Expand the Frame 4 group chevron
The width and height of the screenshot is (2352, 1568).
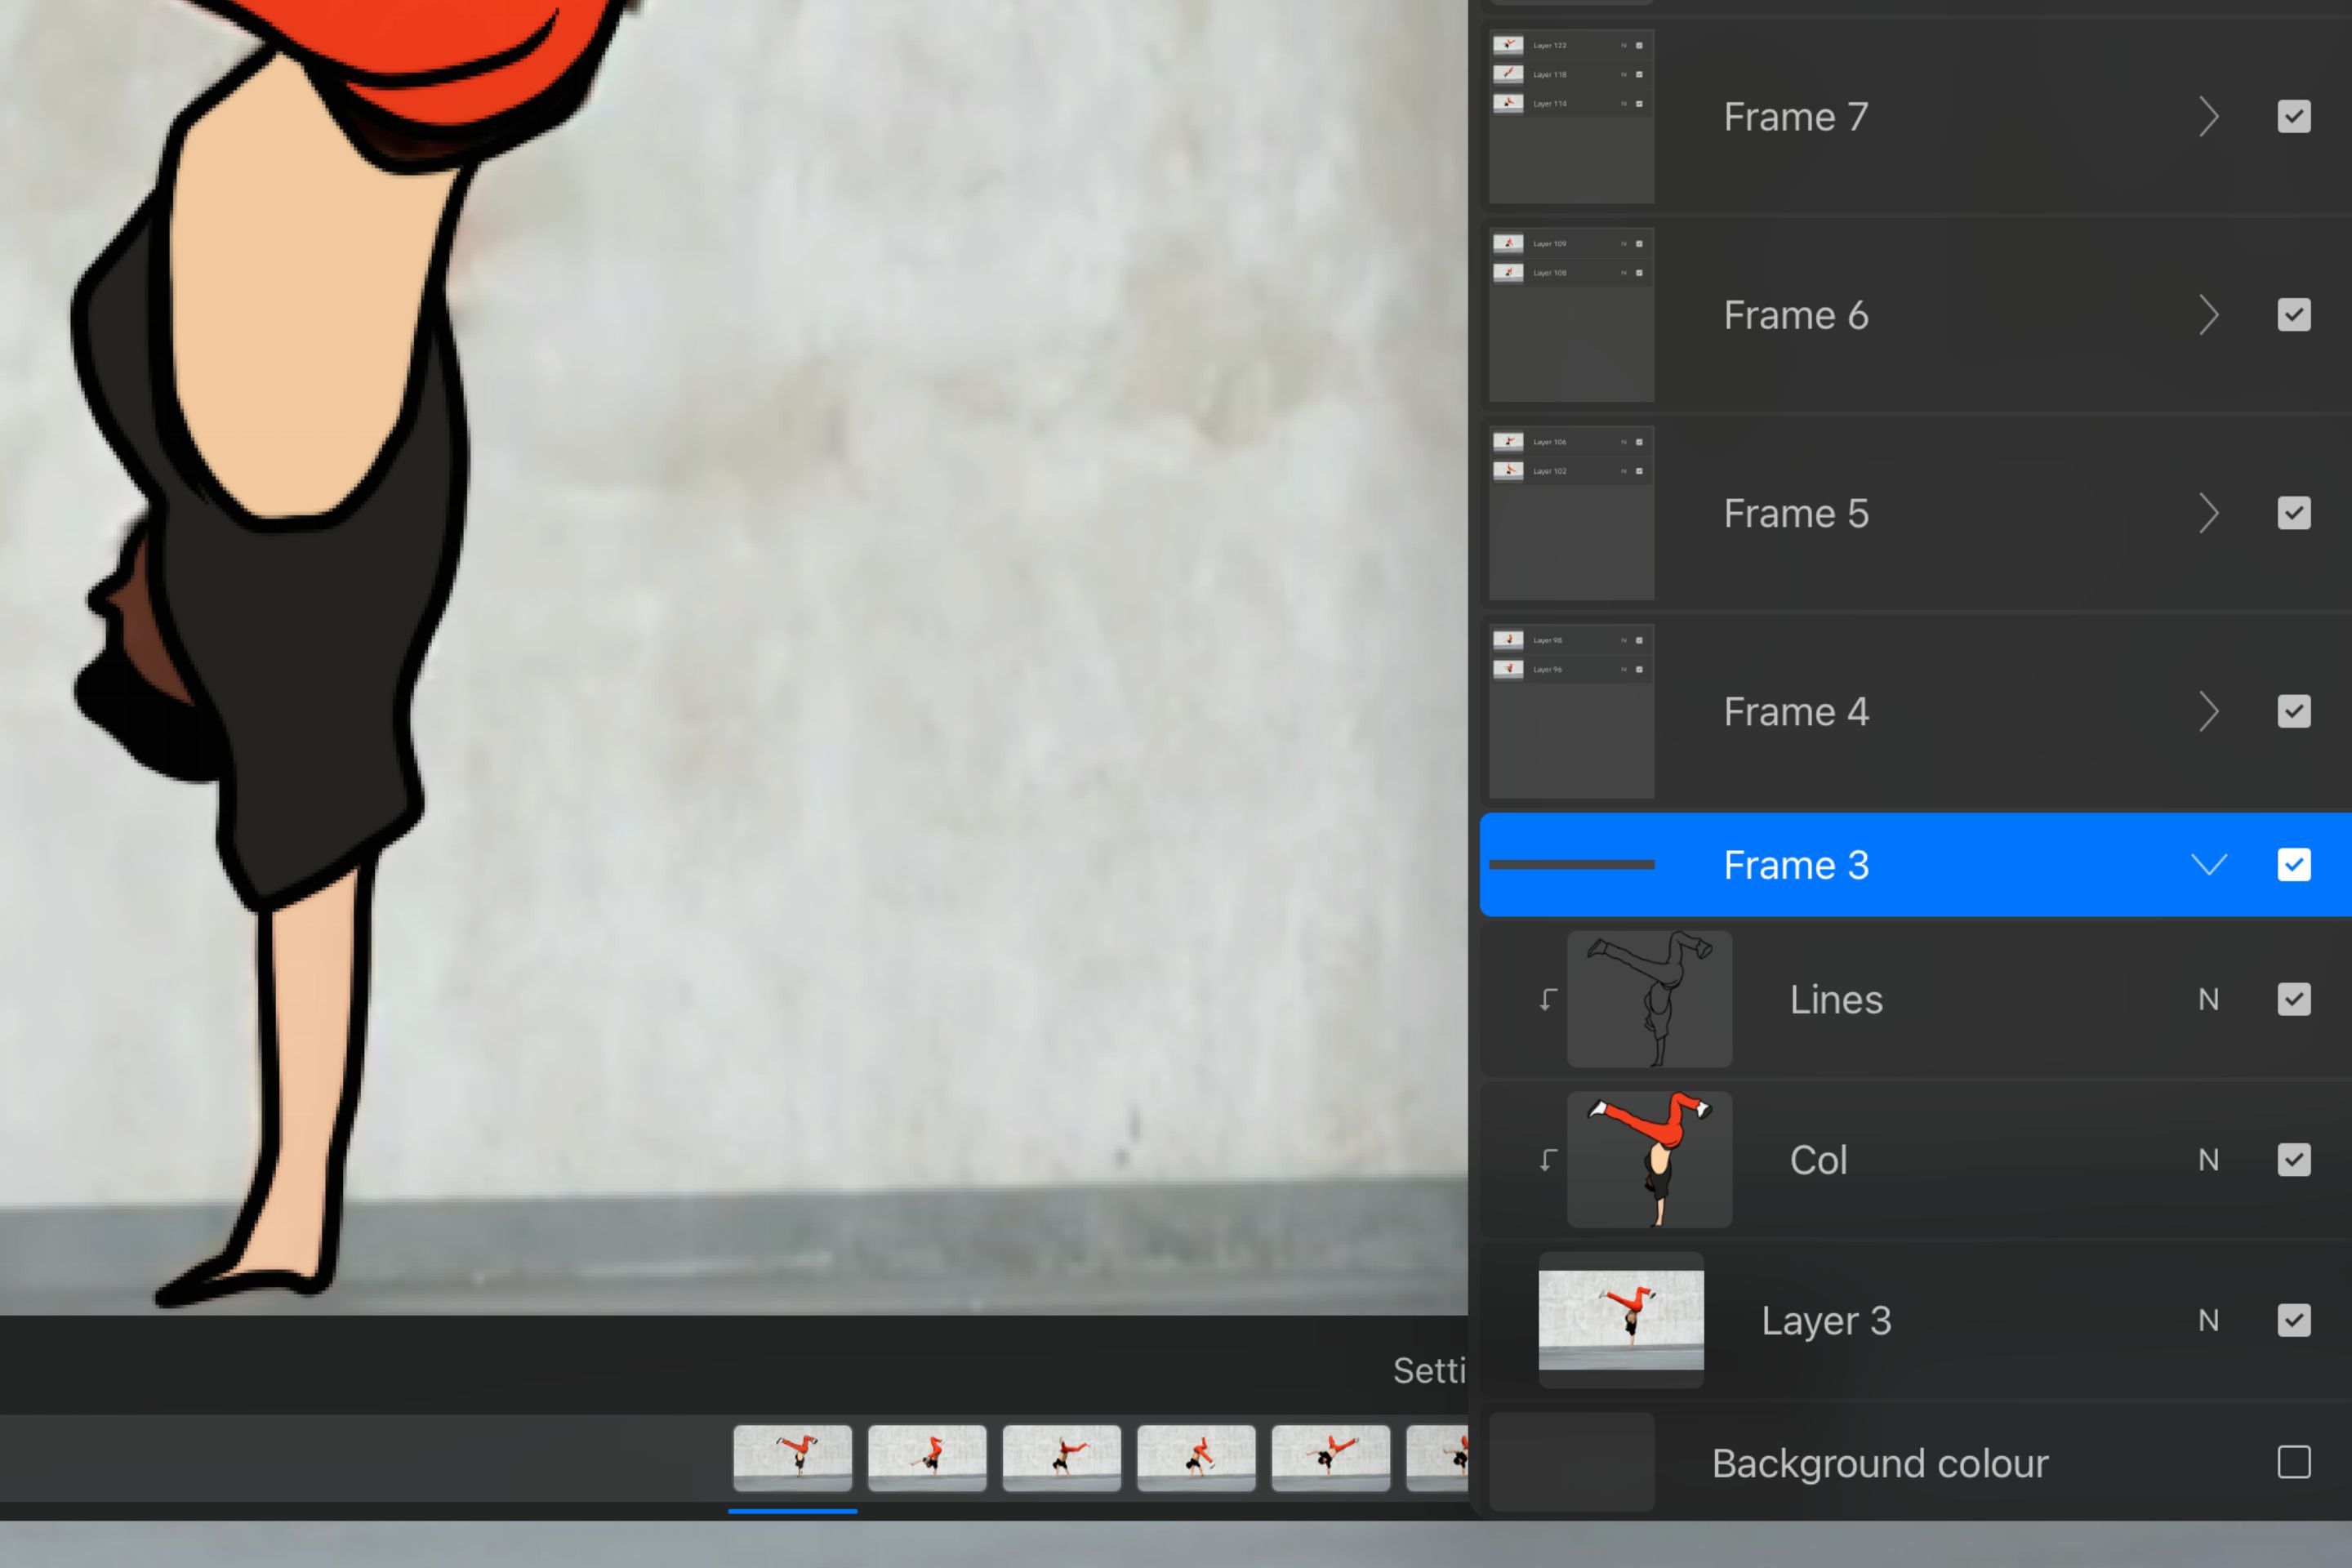[x=2208, y=712]
